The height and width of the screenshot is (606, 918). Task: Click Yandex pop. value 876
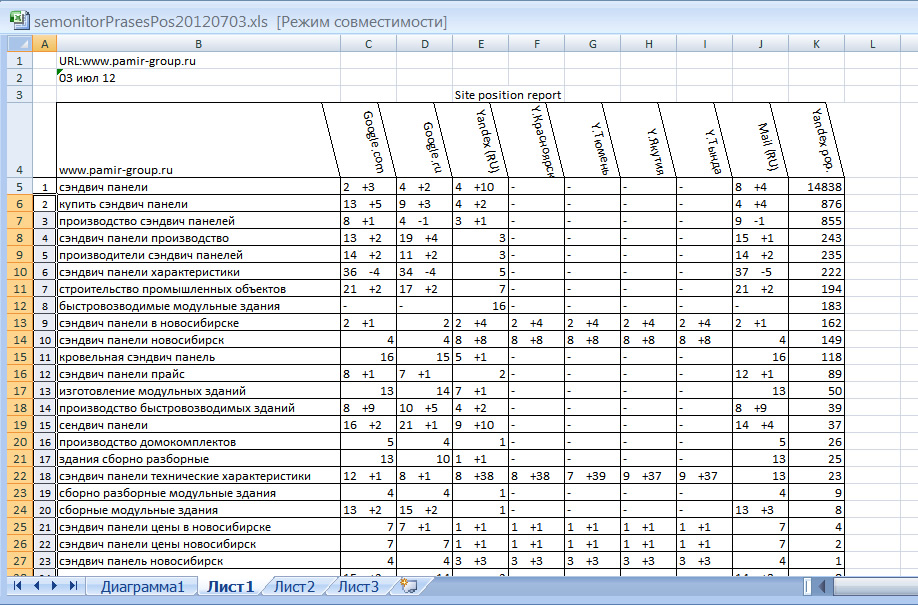[817, 204]
